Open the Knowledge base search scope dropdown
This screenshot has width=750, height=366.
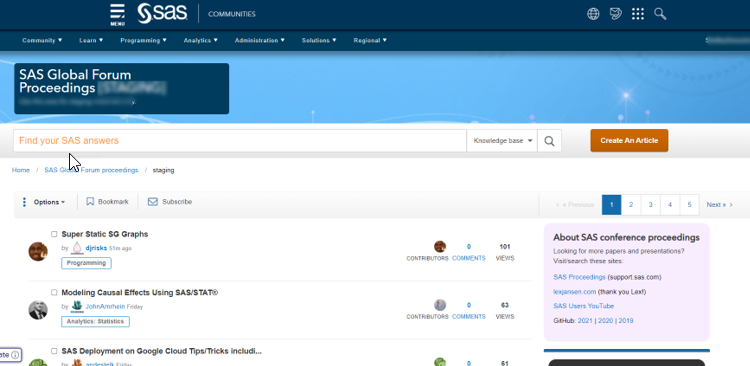(x=502, y=141)
